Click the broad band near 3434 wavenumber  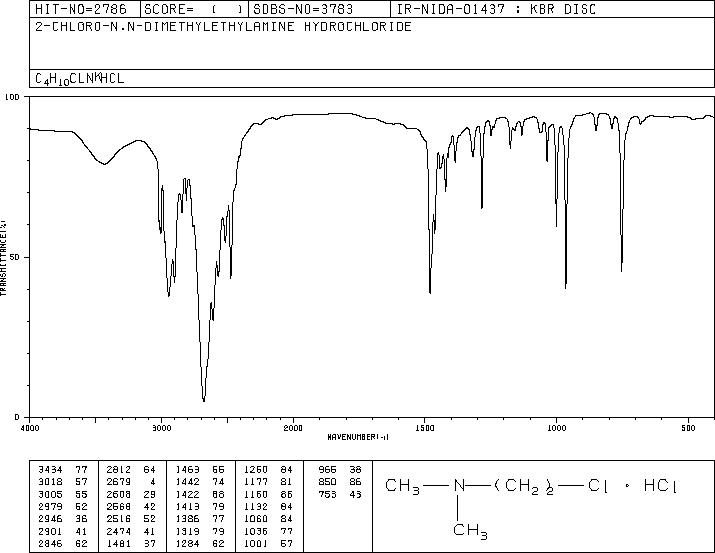click(104, 163)
